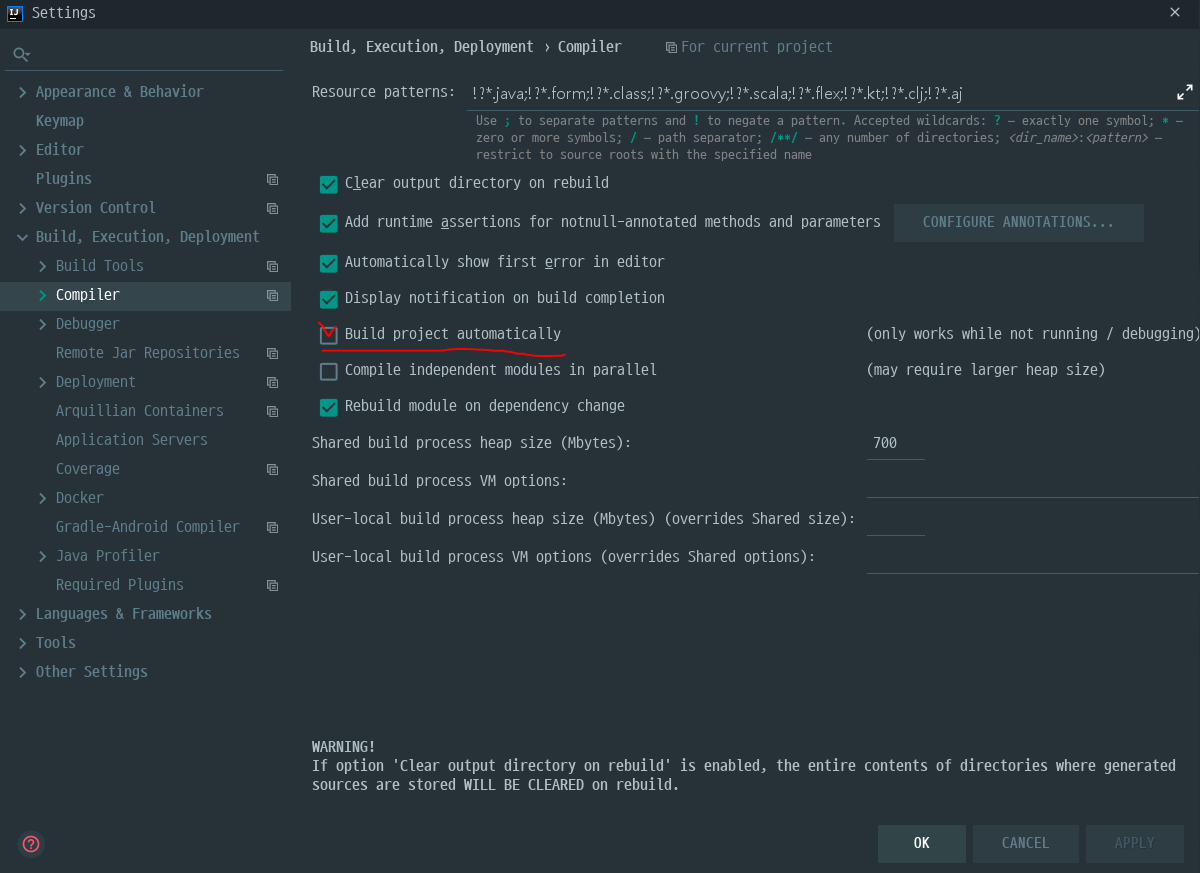1200x873 pixels.
Task: Enable Build project automatically
Action: point(328,335)
